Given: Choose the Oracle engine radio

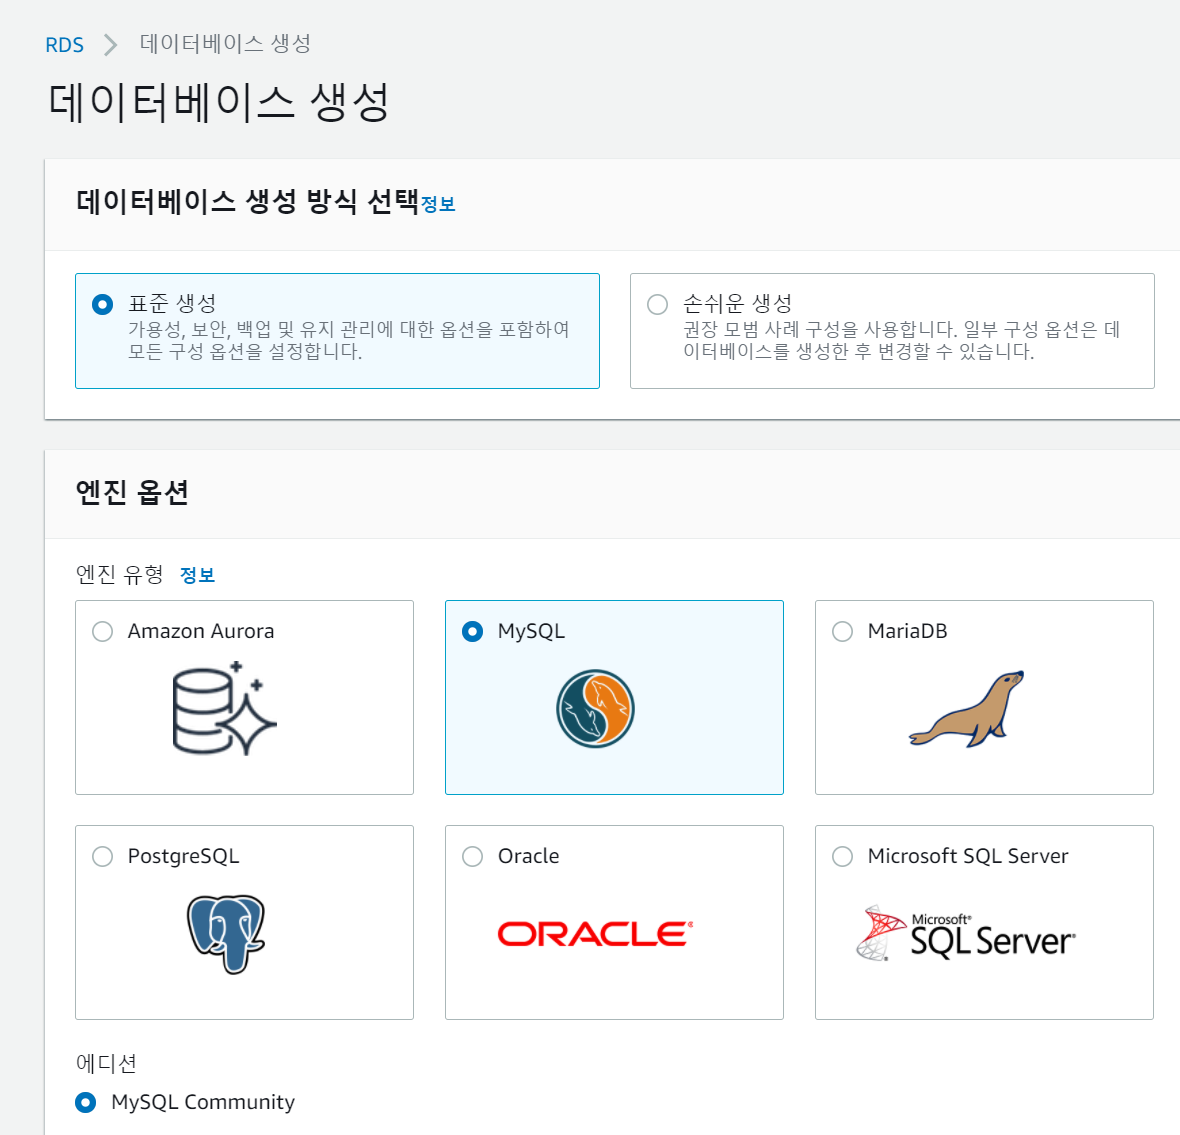Looking at the screenshot, I should click(x=473, y=857).
